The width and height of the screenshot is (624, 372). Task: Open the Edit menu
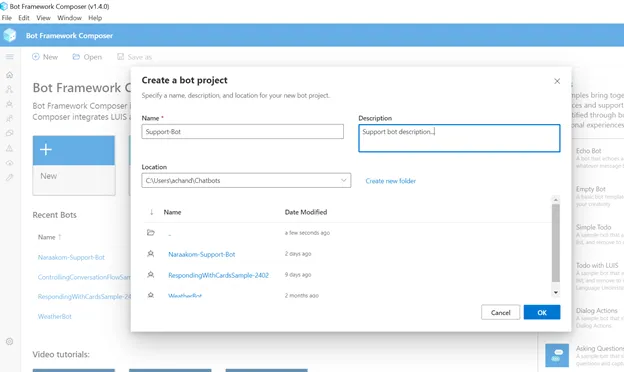coord(24,18)
